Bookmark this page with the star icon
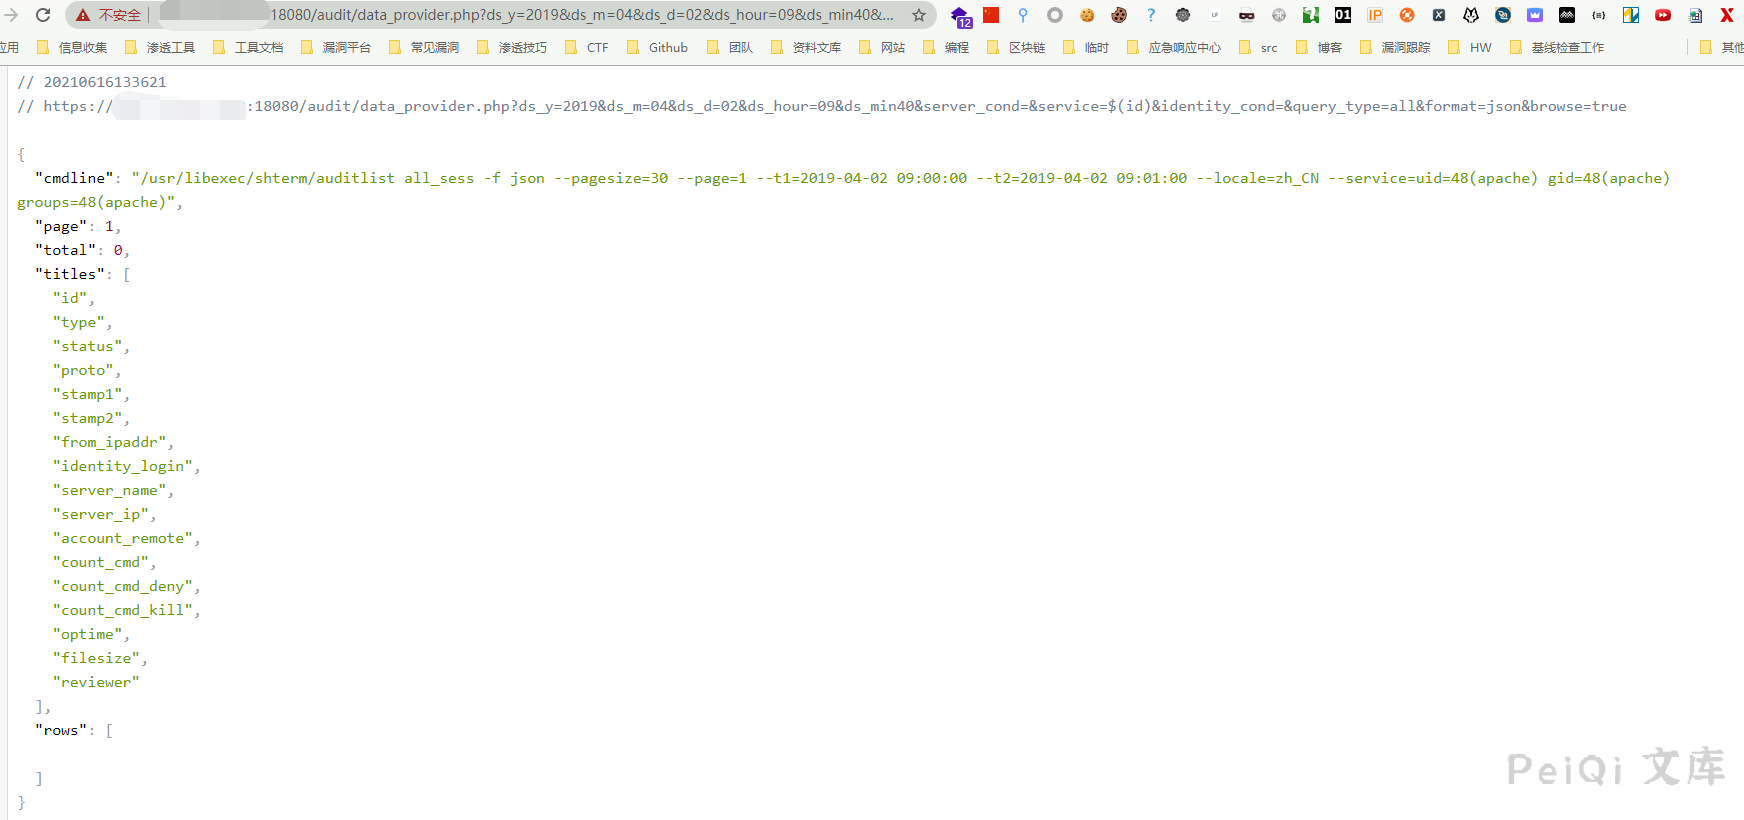 [x=918, y=15]
